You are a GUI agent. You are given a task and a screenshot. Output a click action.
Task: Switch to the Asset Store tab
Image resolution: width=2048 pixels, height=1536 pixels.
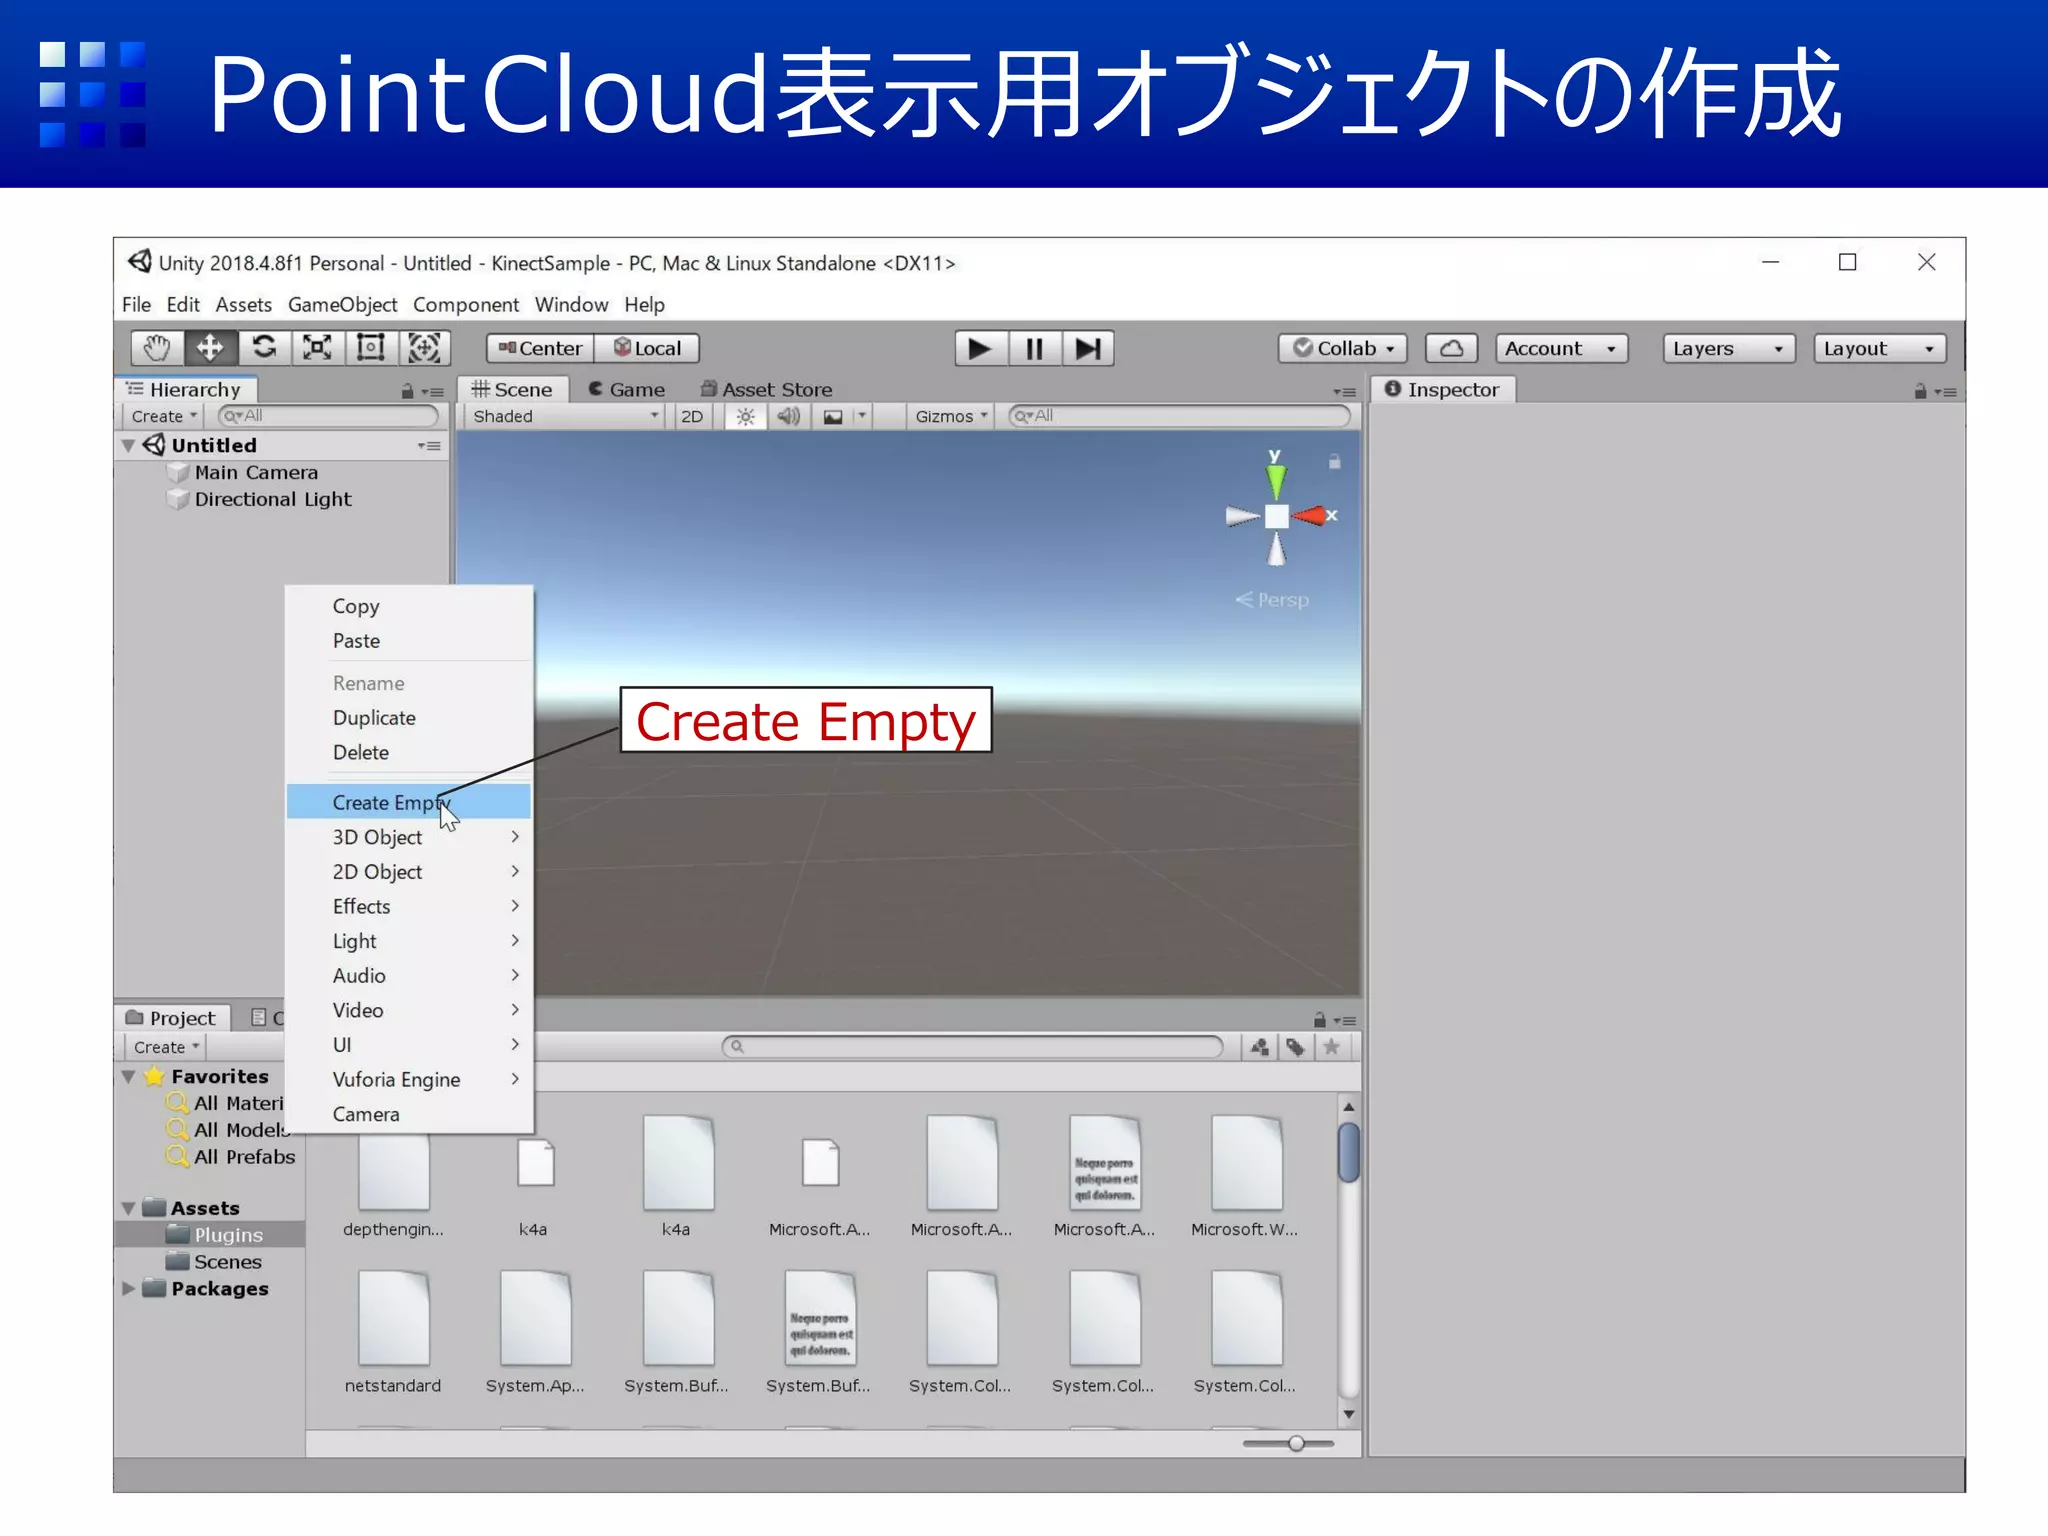tap(766, 390)
